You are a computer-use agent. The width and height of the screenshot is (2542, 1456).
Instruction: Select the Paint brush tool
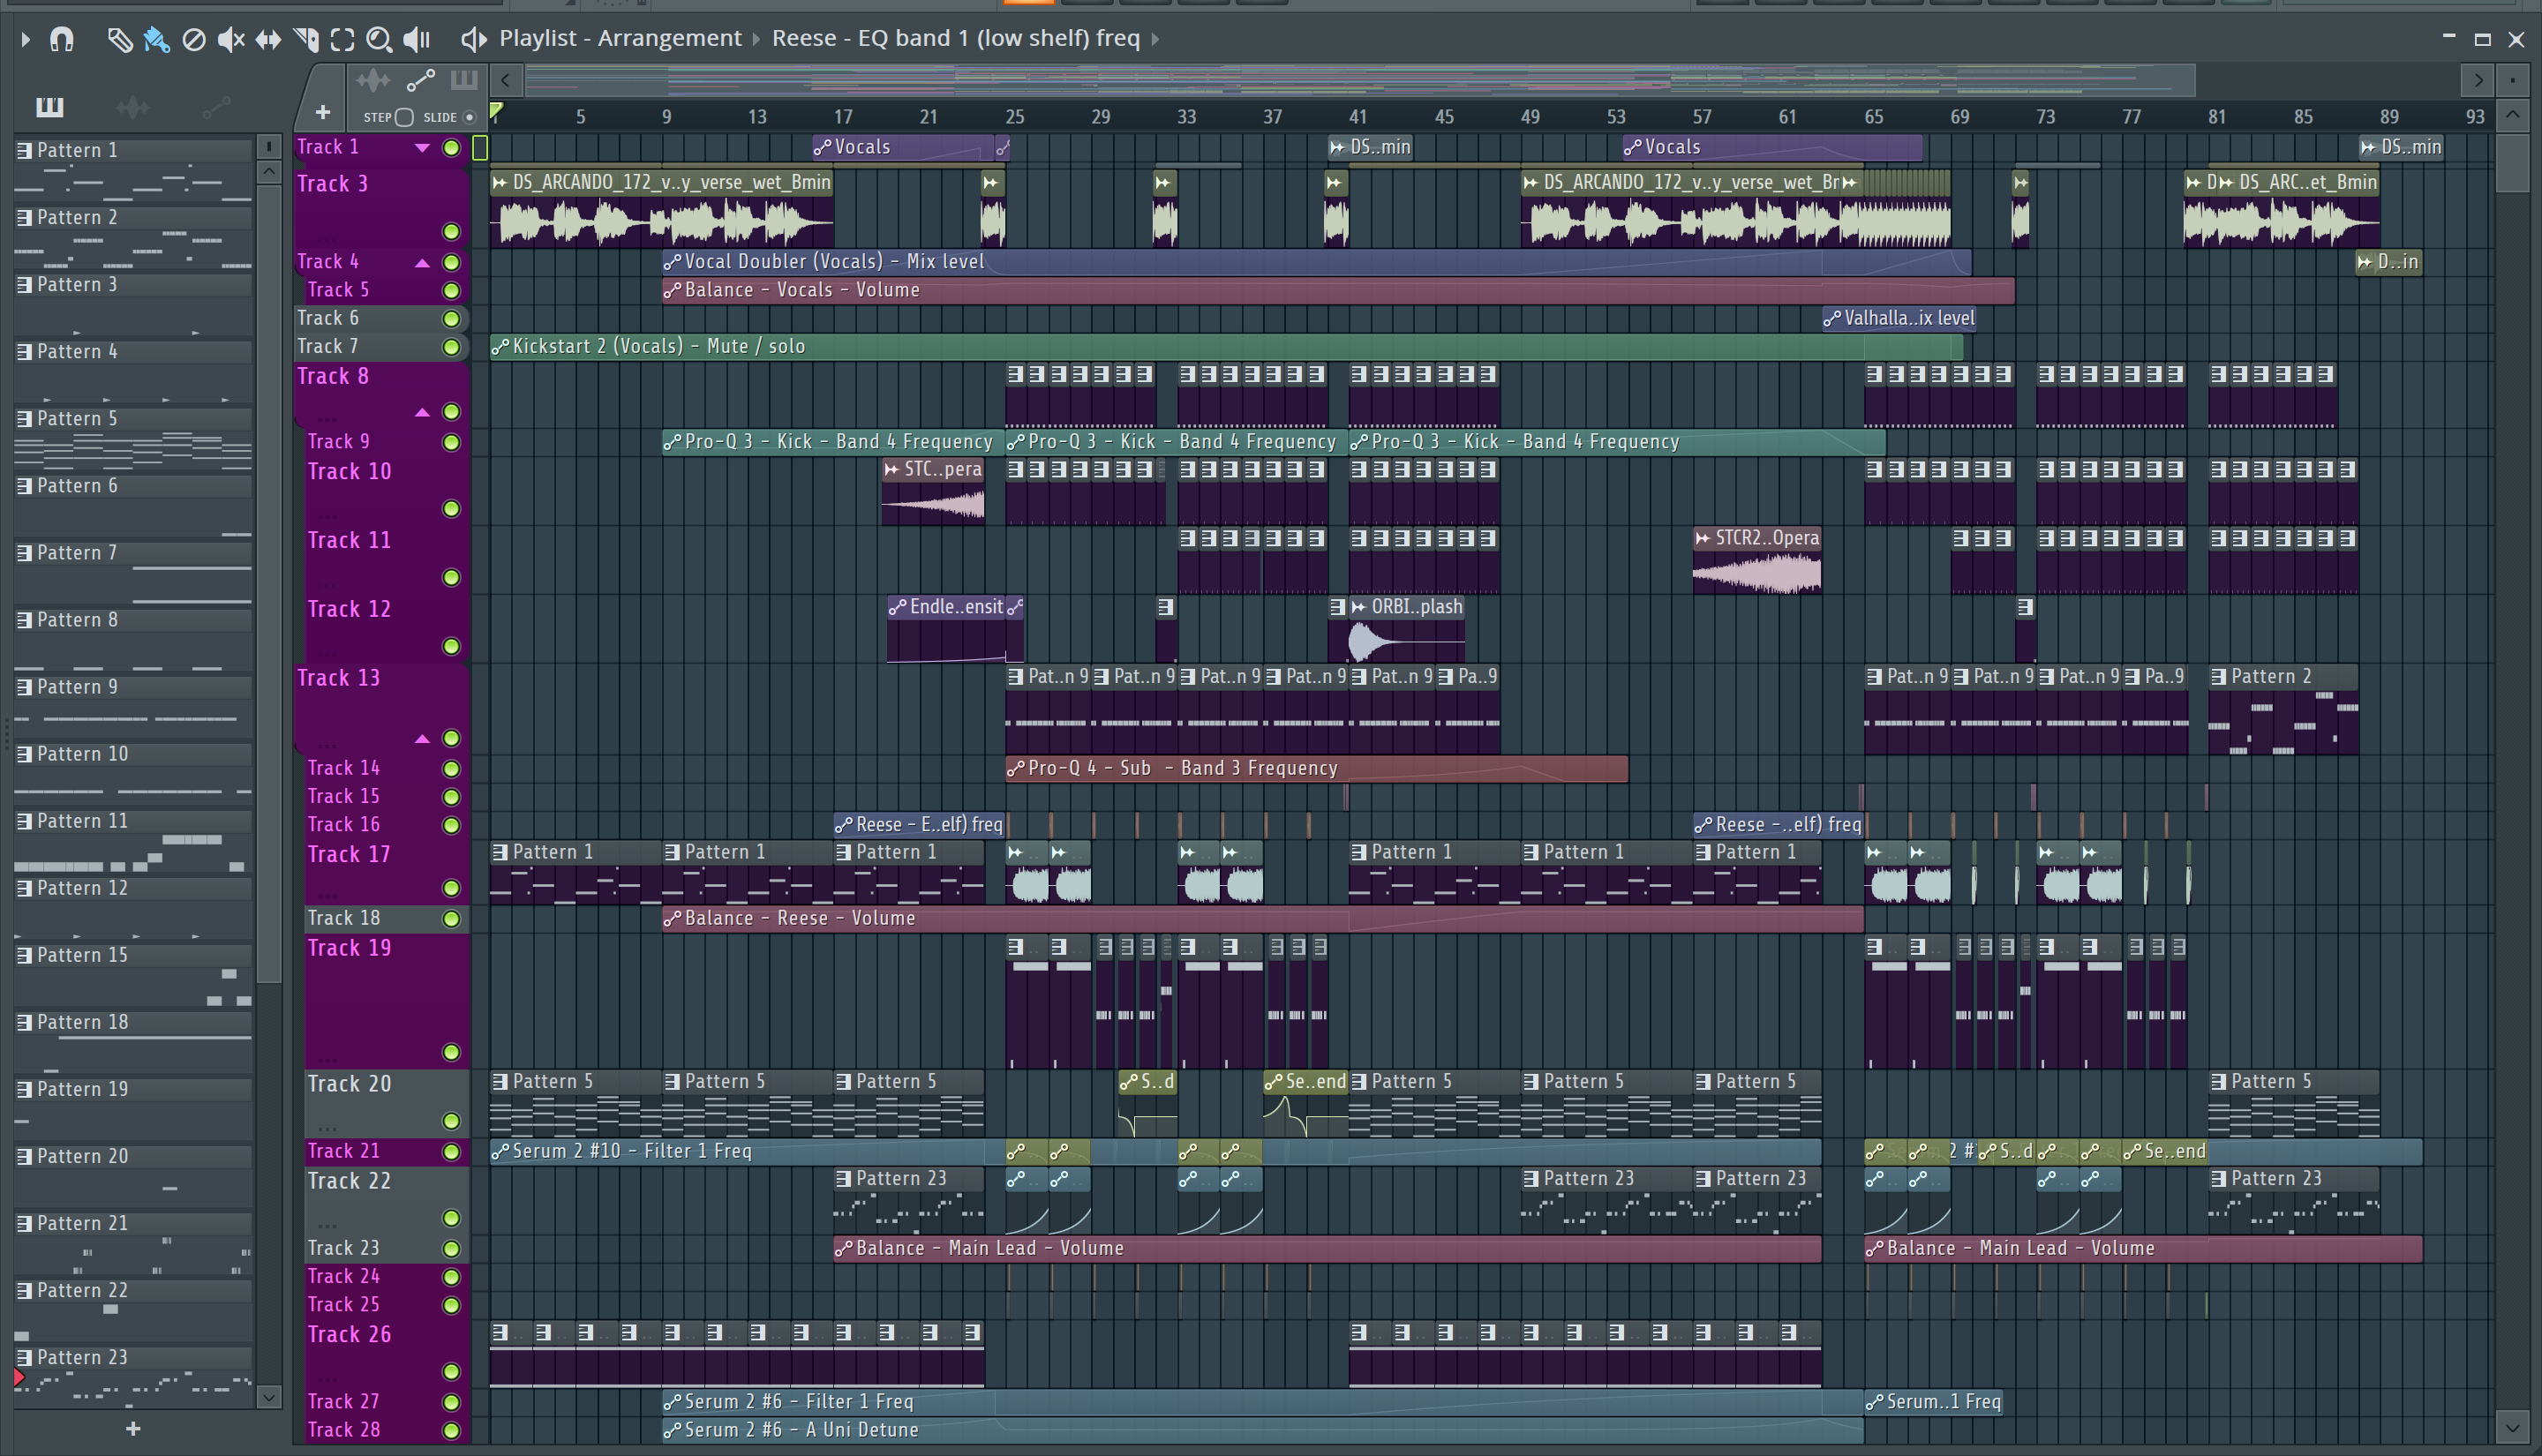[x=156, y=39]
